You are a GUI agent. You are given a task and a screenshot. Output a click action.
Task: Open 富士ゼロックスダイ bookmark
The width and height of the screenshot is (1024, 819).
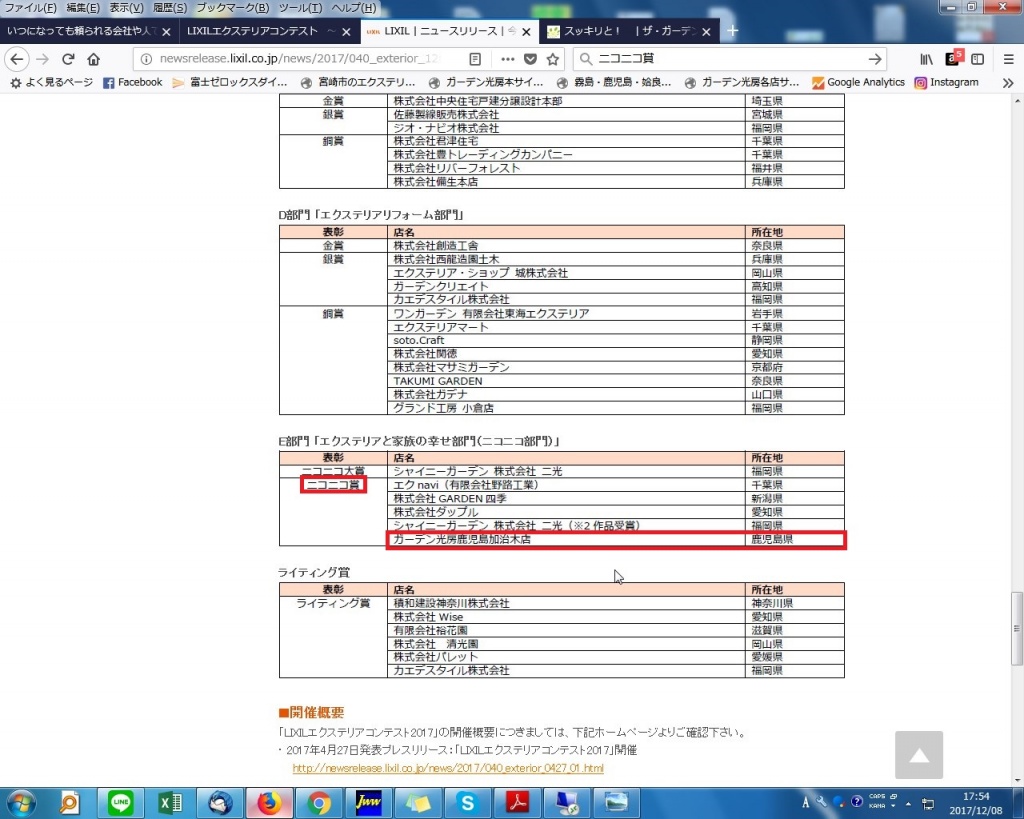click(x=230, y=82)
